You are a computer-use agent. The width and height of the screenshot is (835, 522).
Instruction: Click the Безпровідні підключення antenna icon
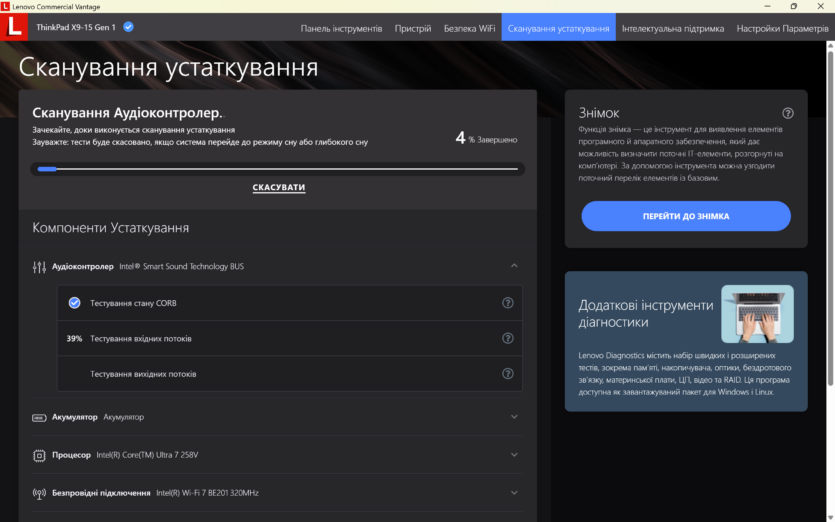39,493
